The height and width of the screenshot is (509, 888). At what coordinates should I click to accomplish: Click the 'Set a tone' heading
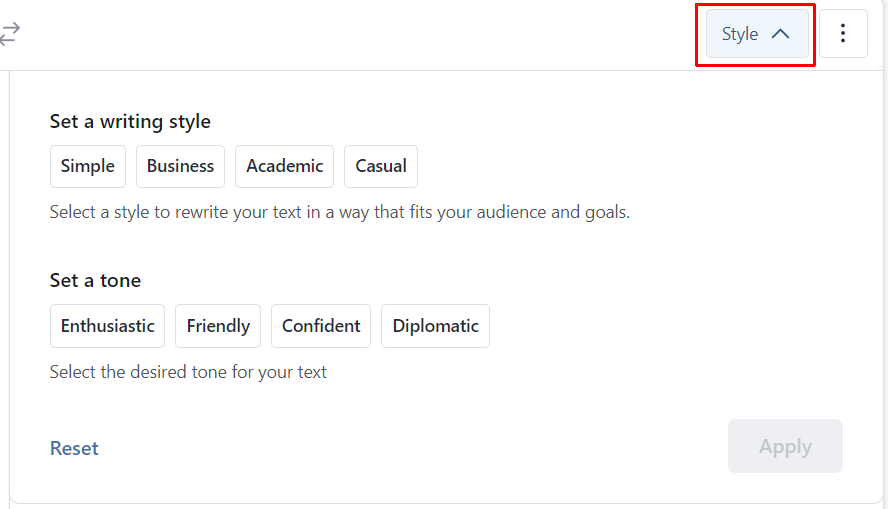(95, 281)
